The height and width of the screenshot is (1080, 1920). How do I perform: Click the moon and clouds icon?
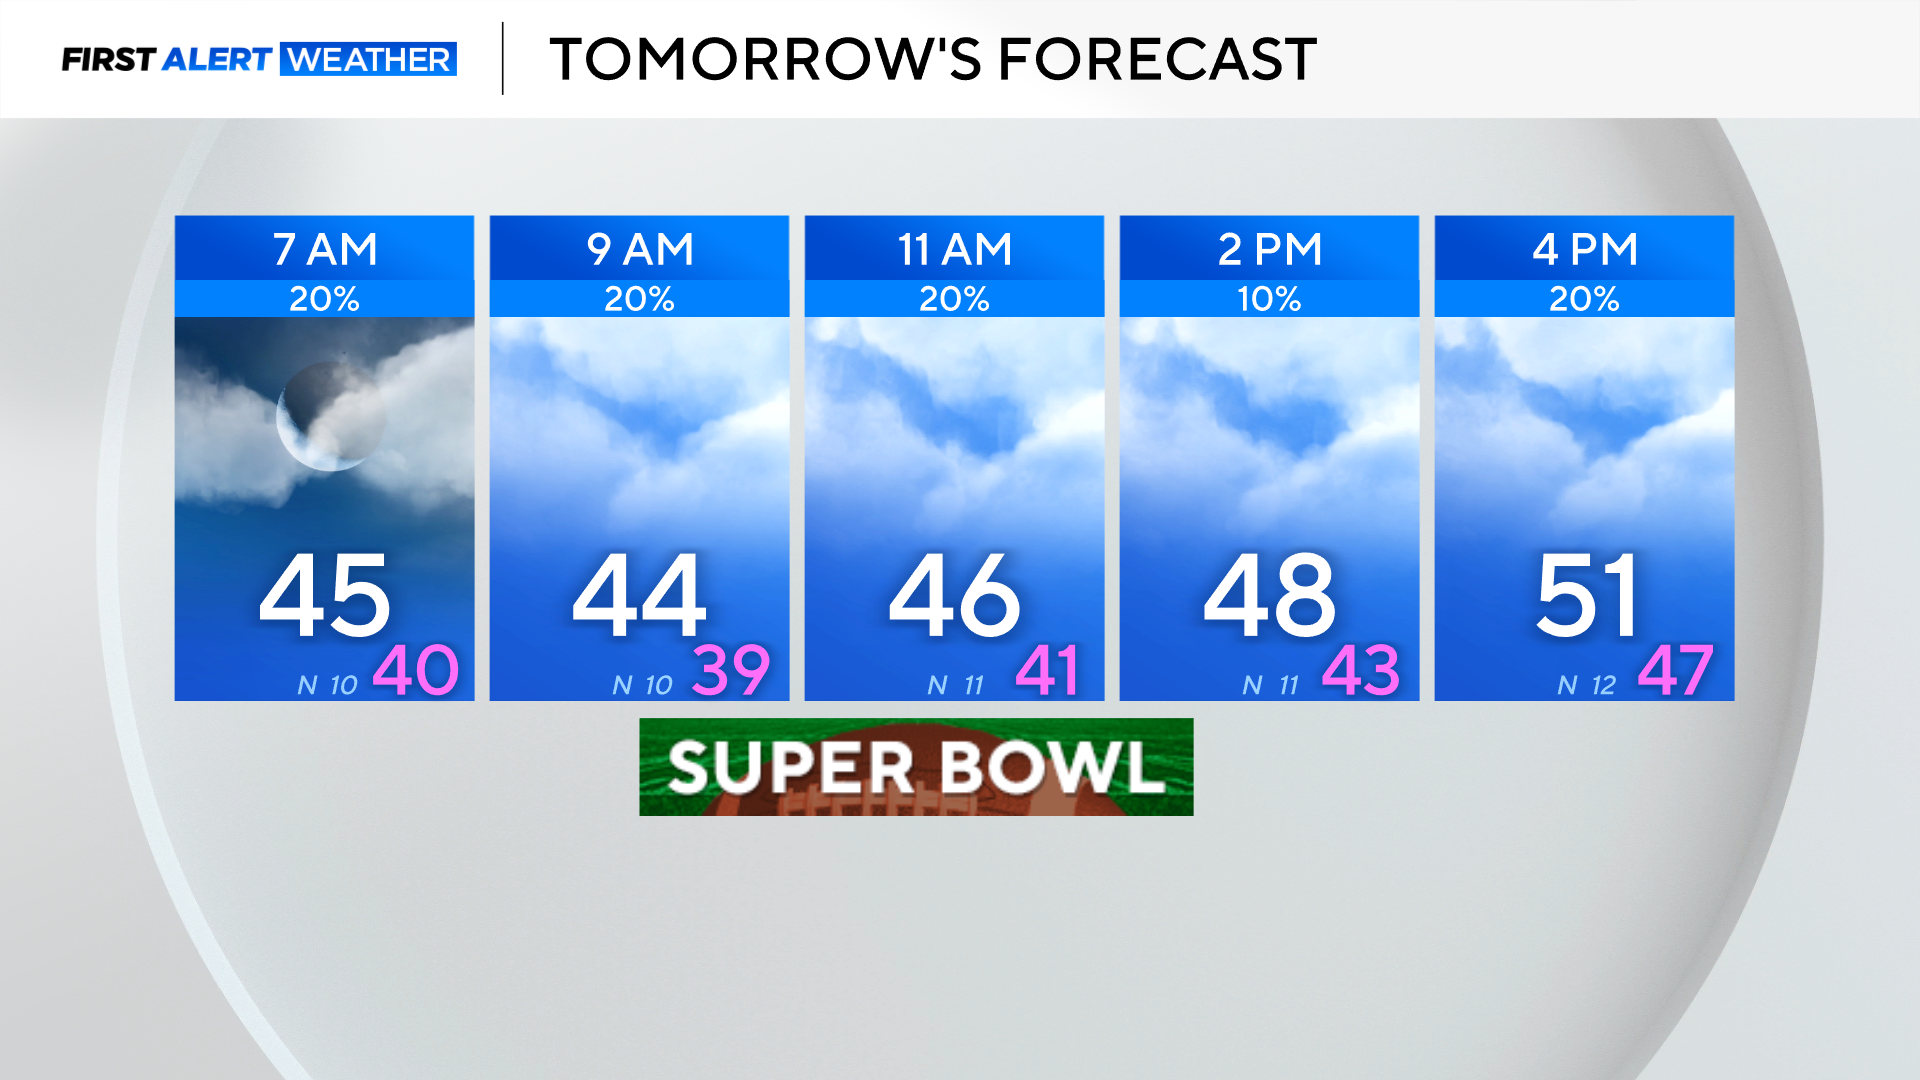324,420
